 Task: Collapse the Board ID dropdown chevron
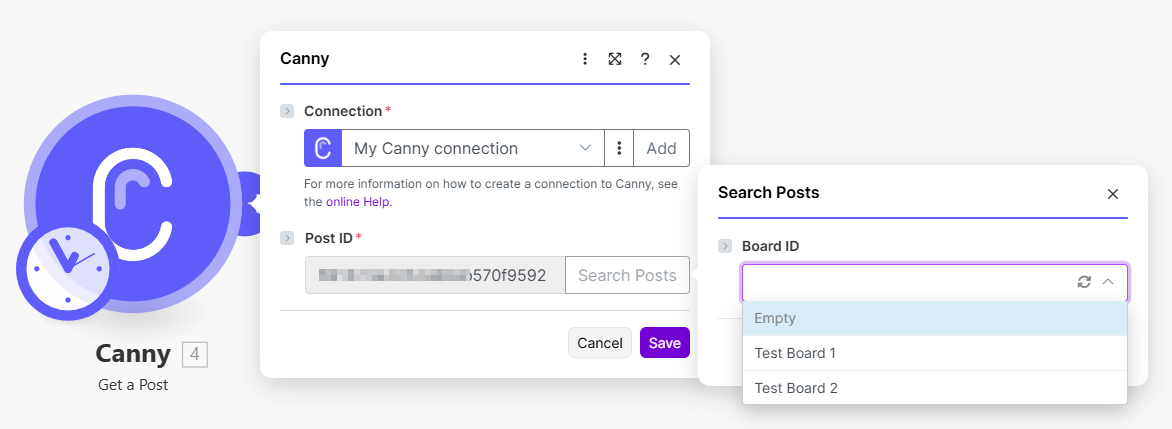pyautogui.click(x=1108, y=282)
